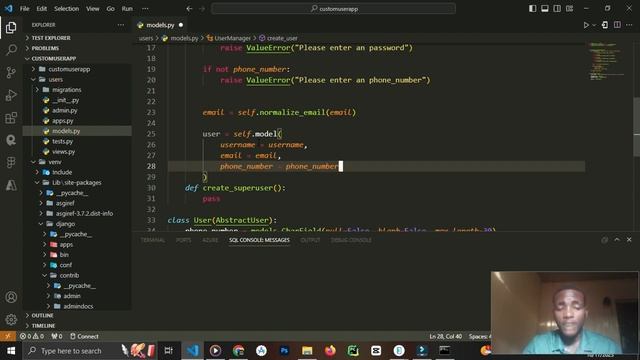Open the run options dropdown arrow
640x360 pixels.
point(594,25)
